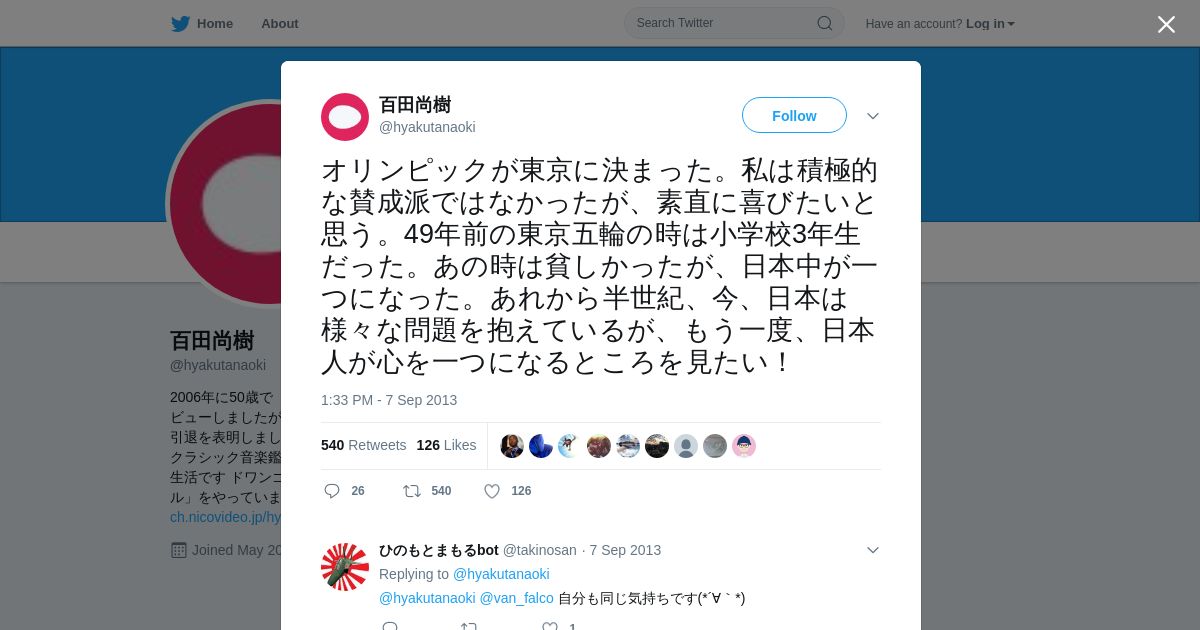Go to the Home menu item
This screenshot has height=630, width=1200.
pos(215,24)
